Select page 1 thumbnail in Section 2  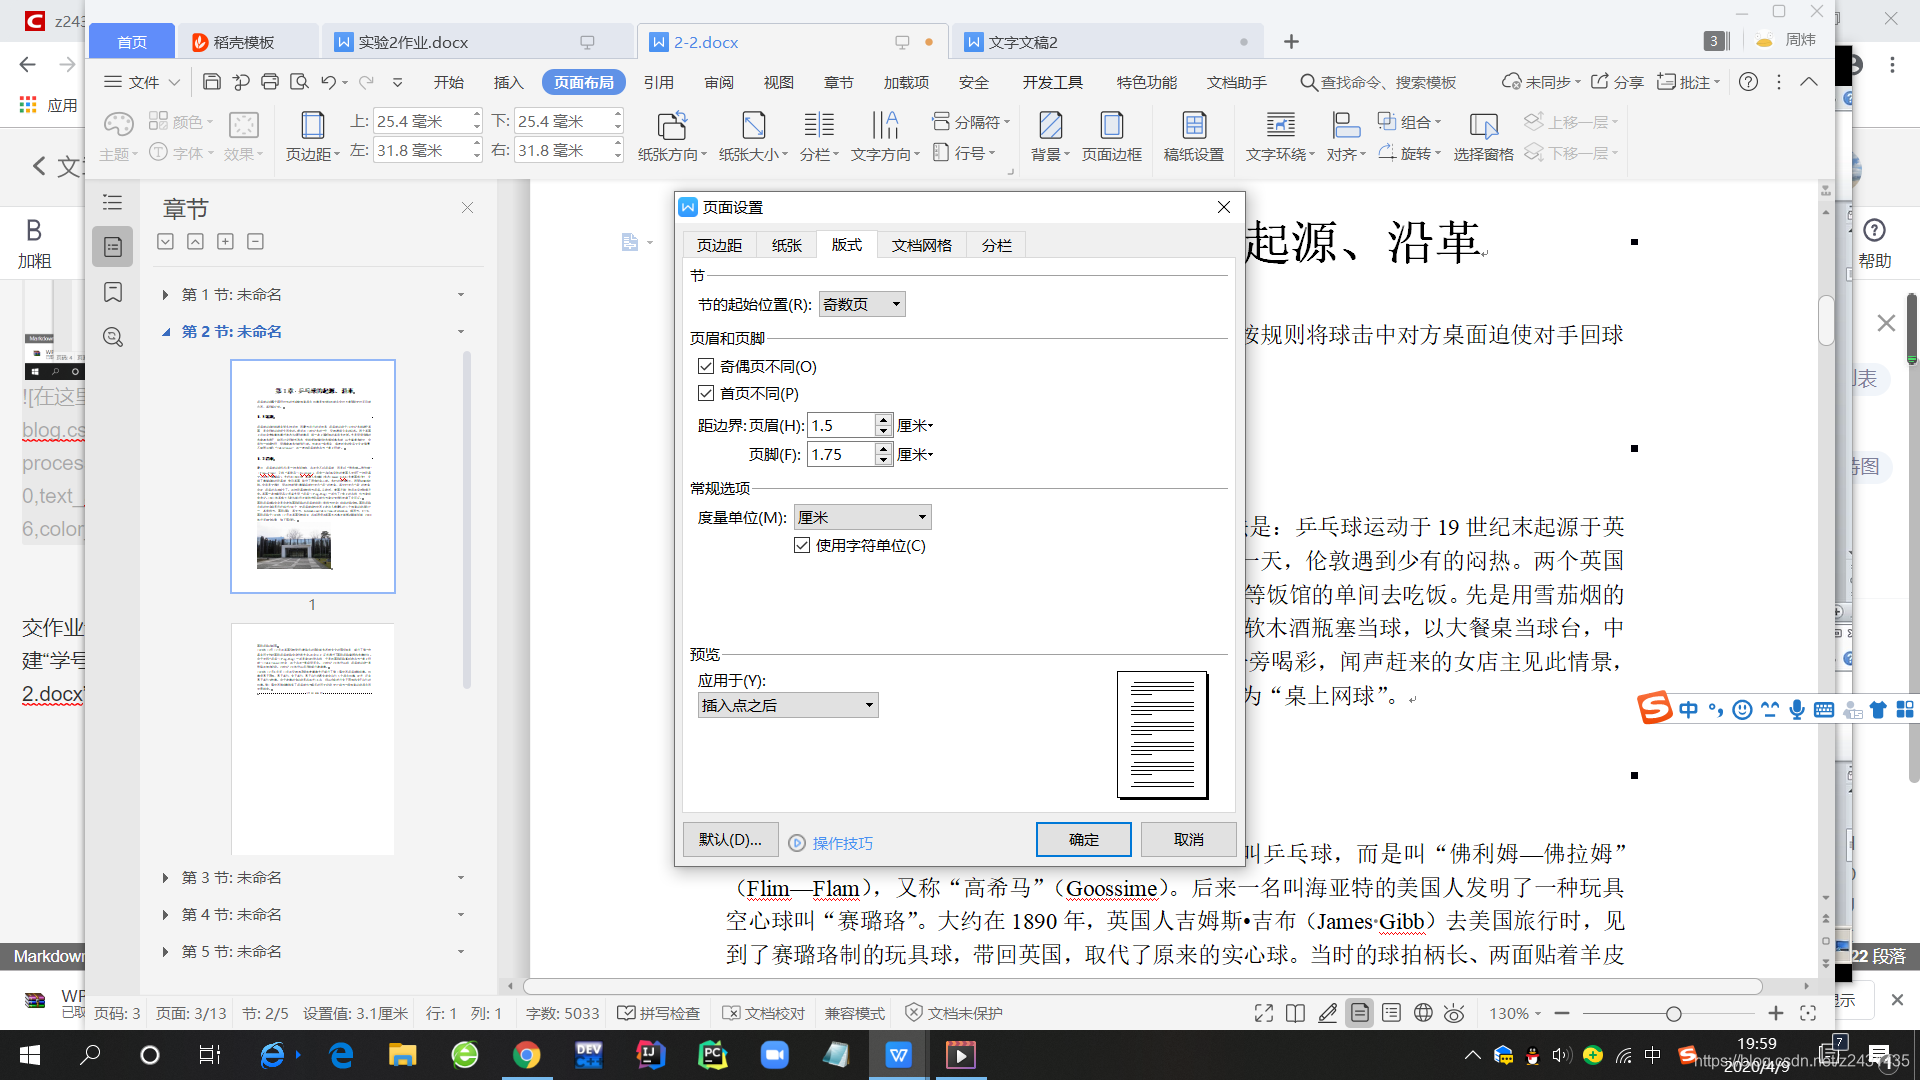pyautogui.click(x=313, y=476)
